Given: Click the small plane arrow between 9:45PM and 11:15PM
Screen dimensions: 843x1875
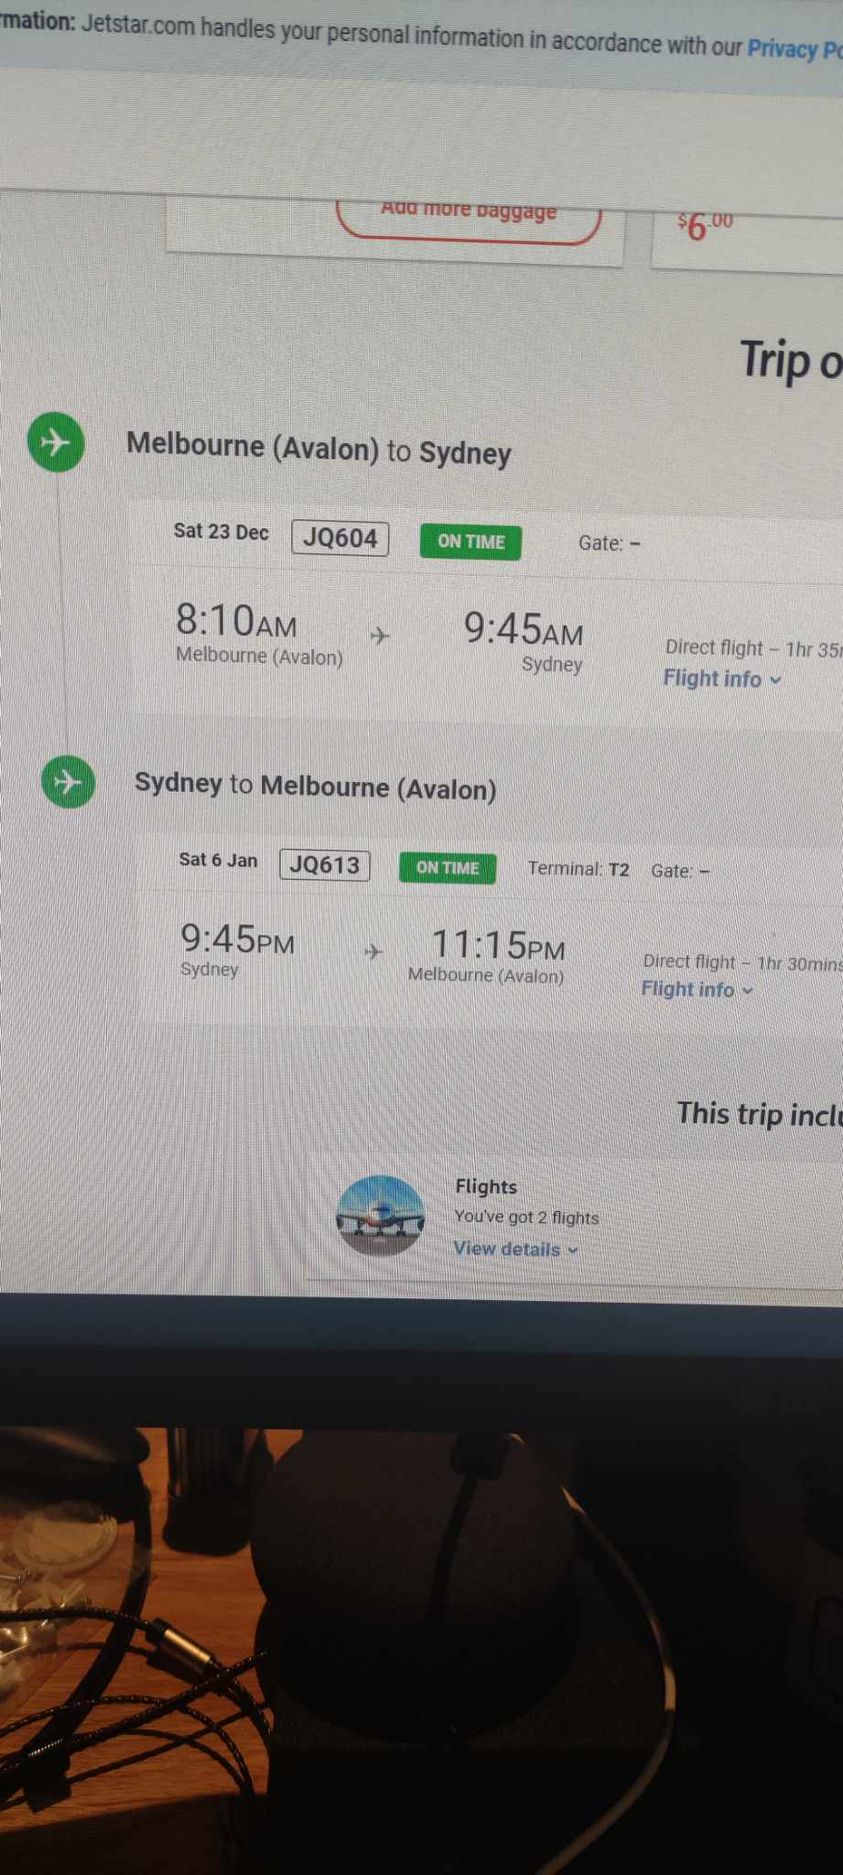Looking at the screenshot, I should click(373, 951).
